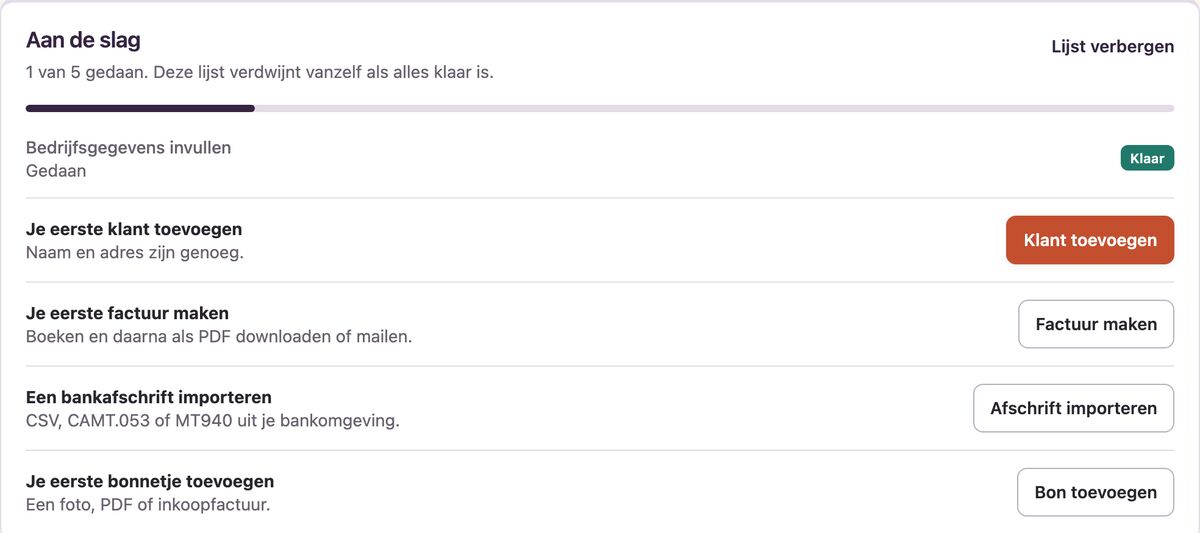1200x533 pixels.
Task: Click the Bon toevoegen button
Action: click(1096, 492)
